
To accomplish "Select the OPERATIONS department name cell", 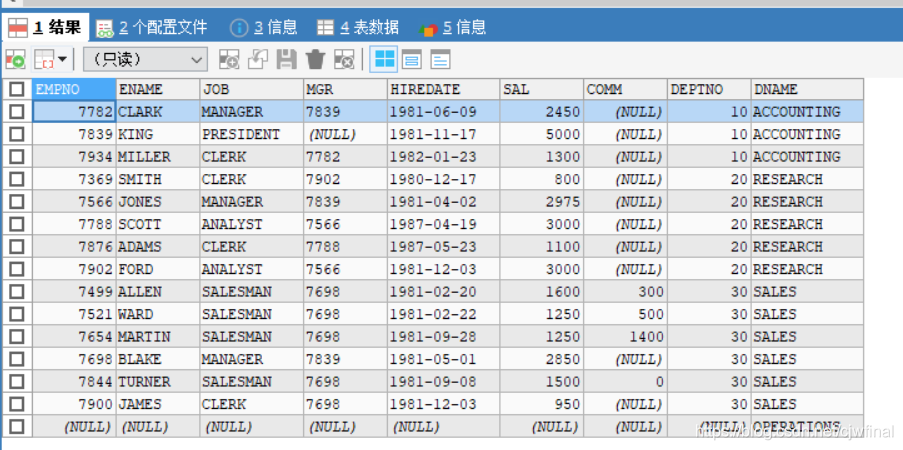I will pyautogui.click(x=807, y=426).
